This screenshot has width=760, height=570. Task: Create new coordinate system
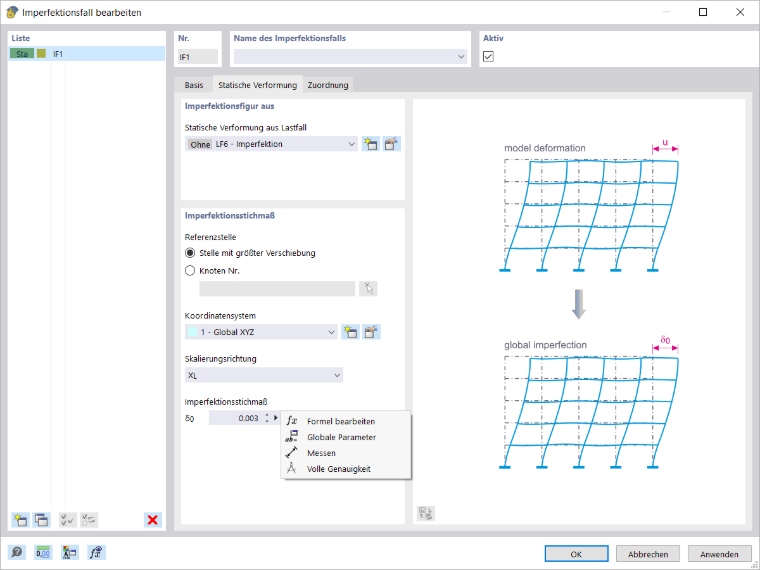[350, 332]
